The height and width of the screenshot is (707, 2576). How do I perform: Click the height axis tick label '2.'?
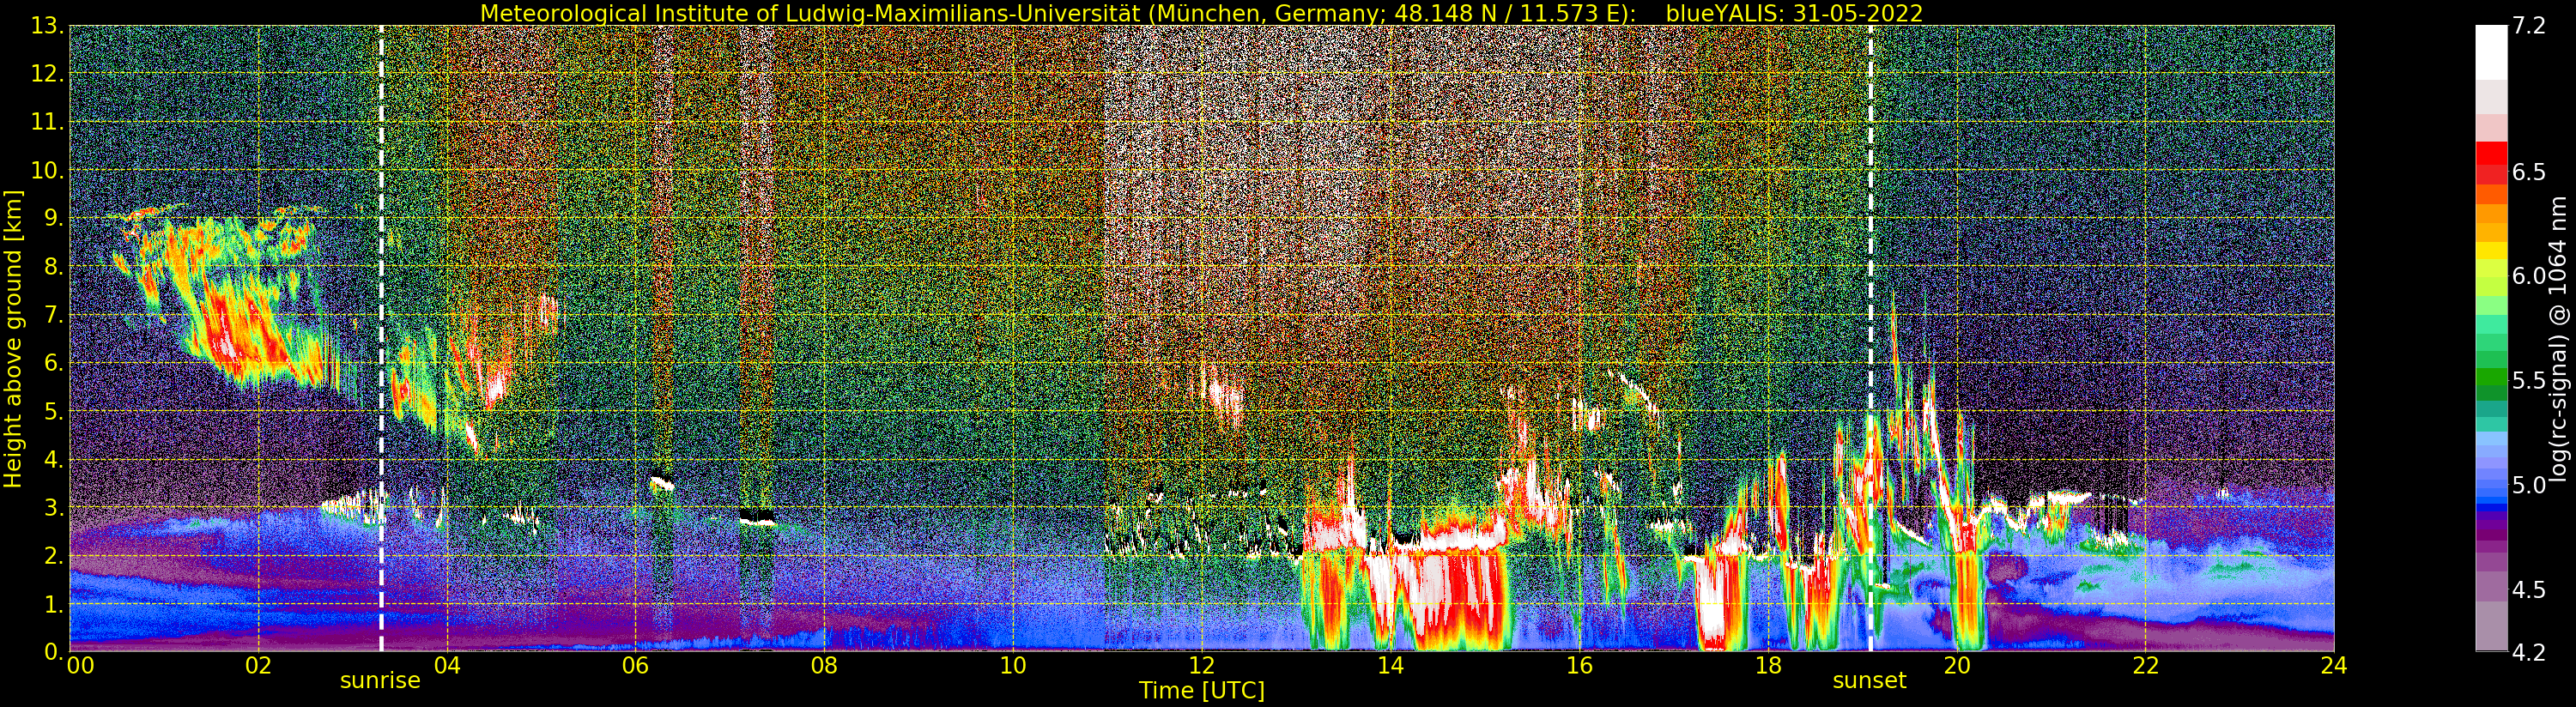point(53,555)
